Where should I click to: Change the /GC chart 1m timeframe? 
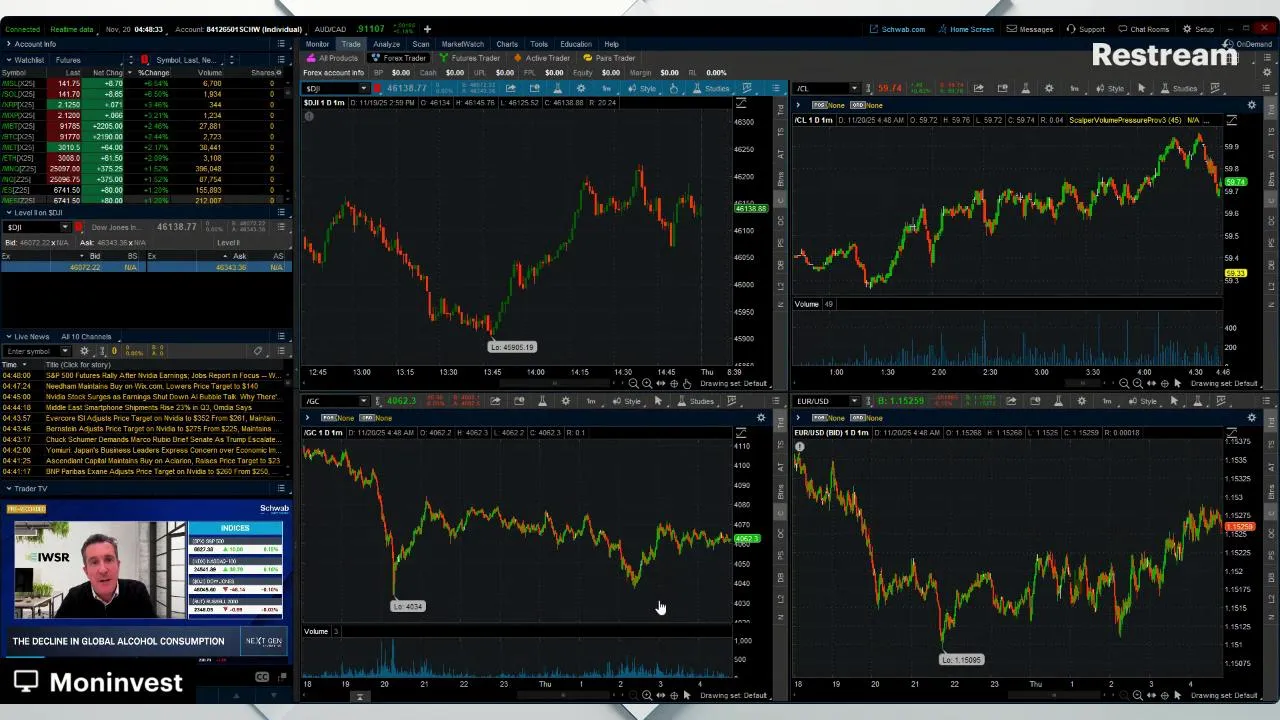coord(591,401)
